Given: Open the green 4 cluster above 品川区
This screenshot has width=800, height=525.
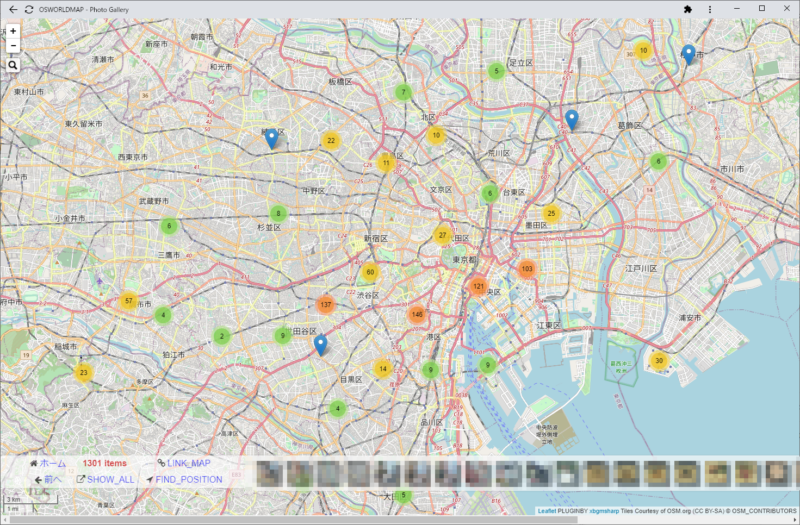Looking at the screenshot, I should (x=337, y=409).
